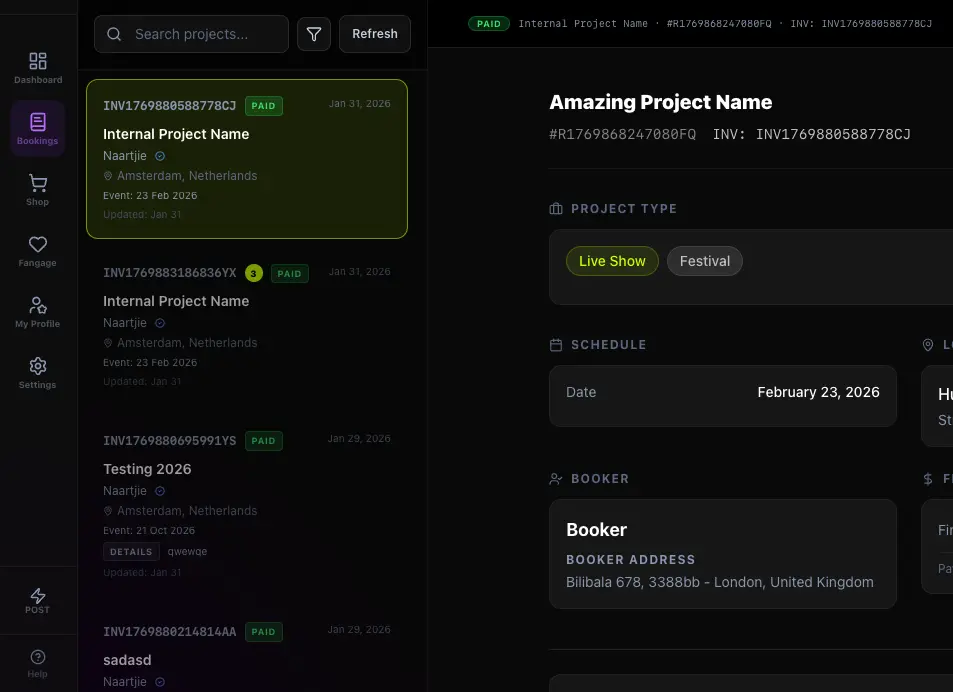Click verified badge in sadasd card
The height and width of the screenshot is (692, 953).
tap(160, 682)
